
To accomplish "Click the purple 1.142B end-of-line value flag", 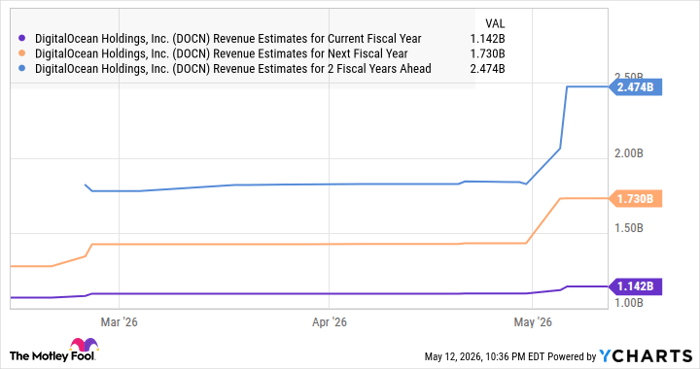I will [635, 286].
